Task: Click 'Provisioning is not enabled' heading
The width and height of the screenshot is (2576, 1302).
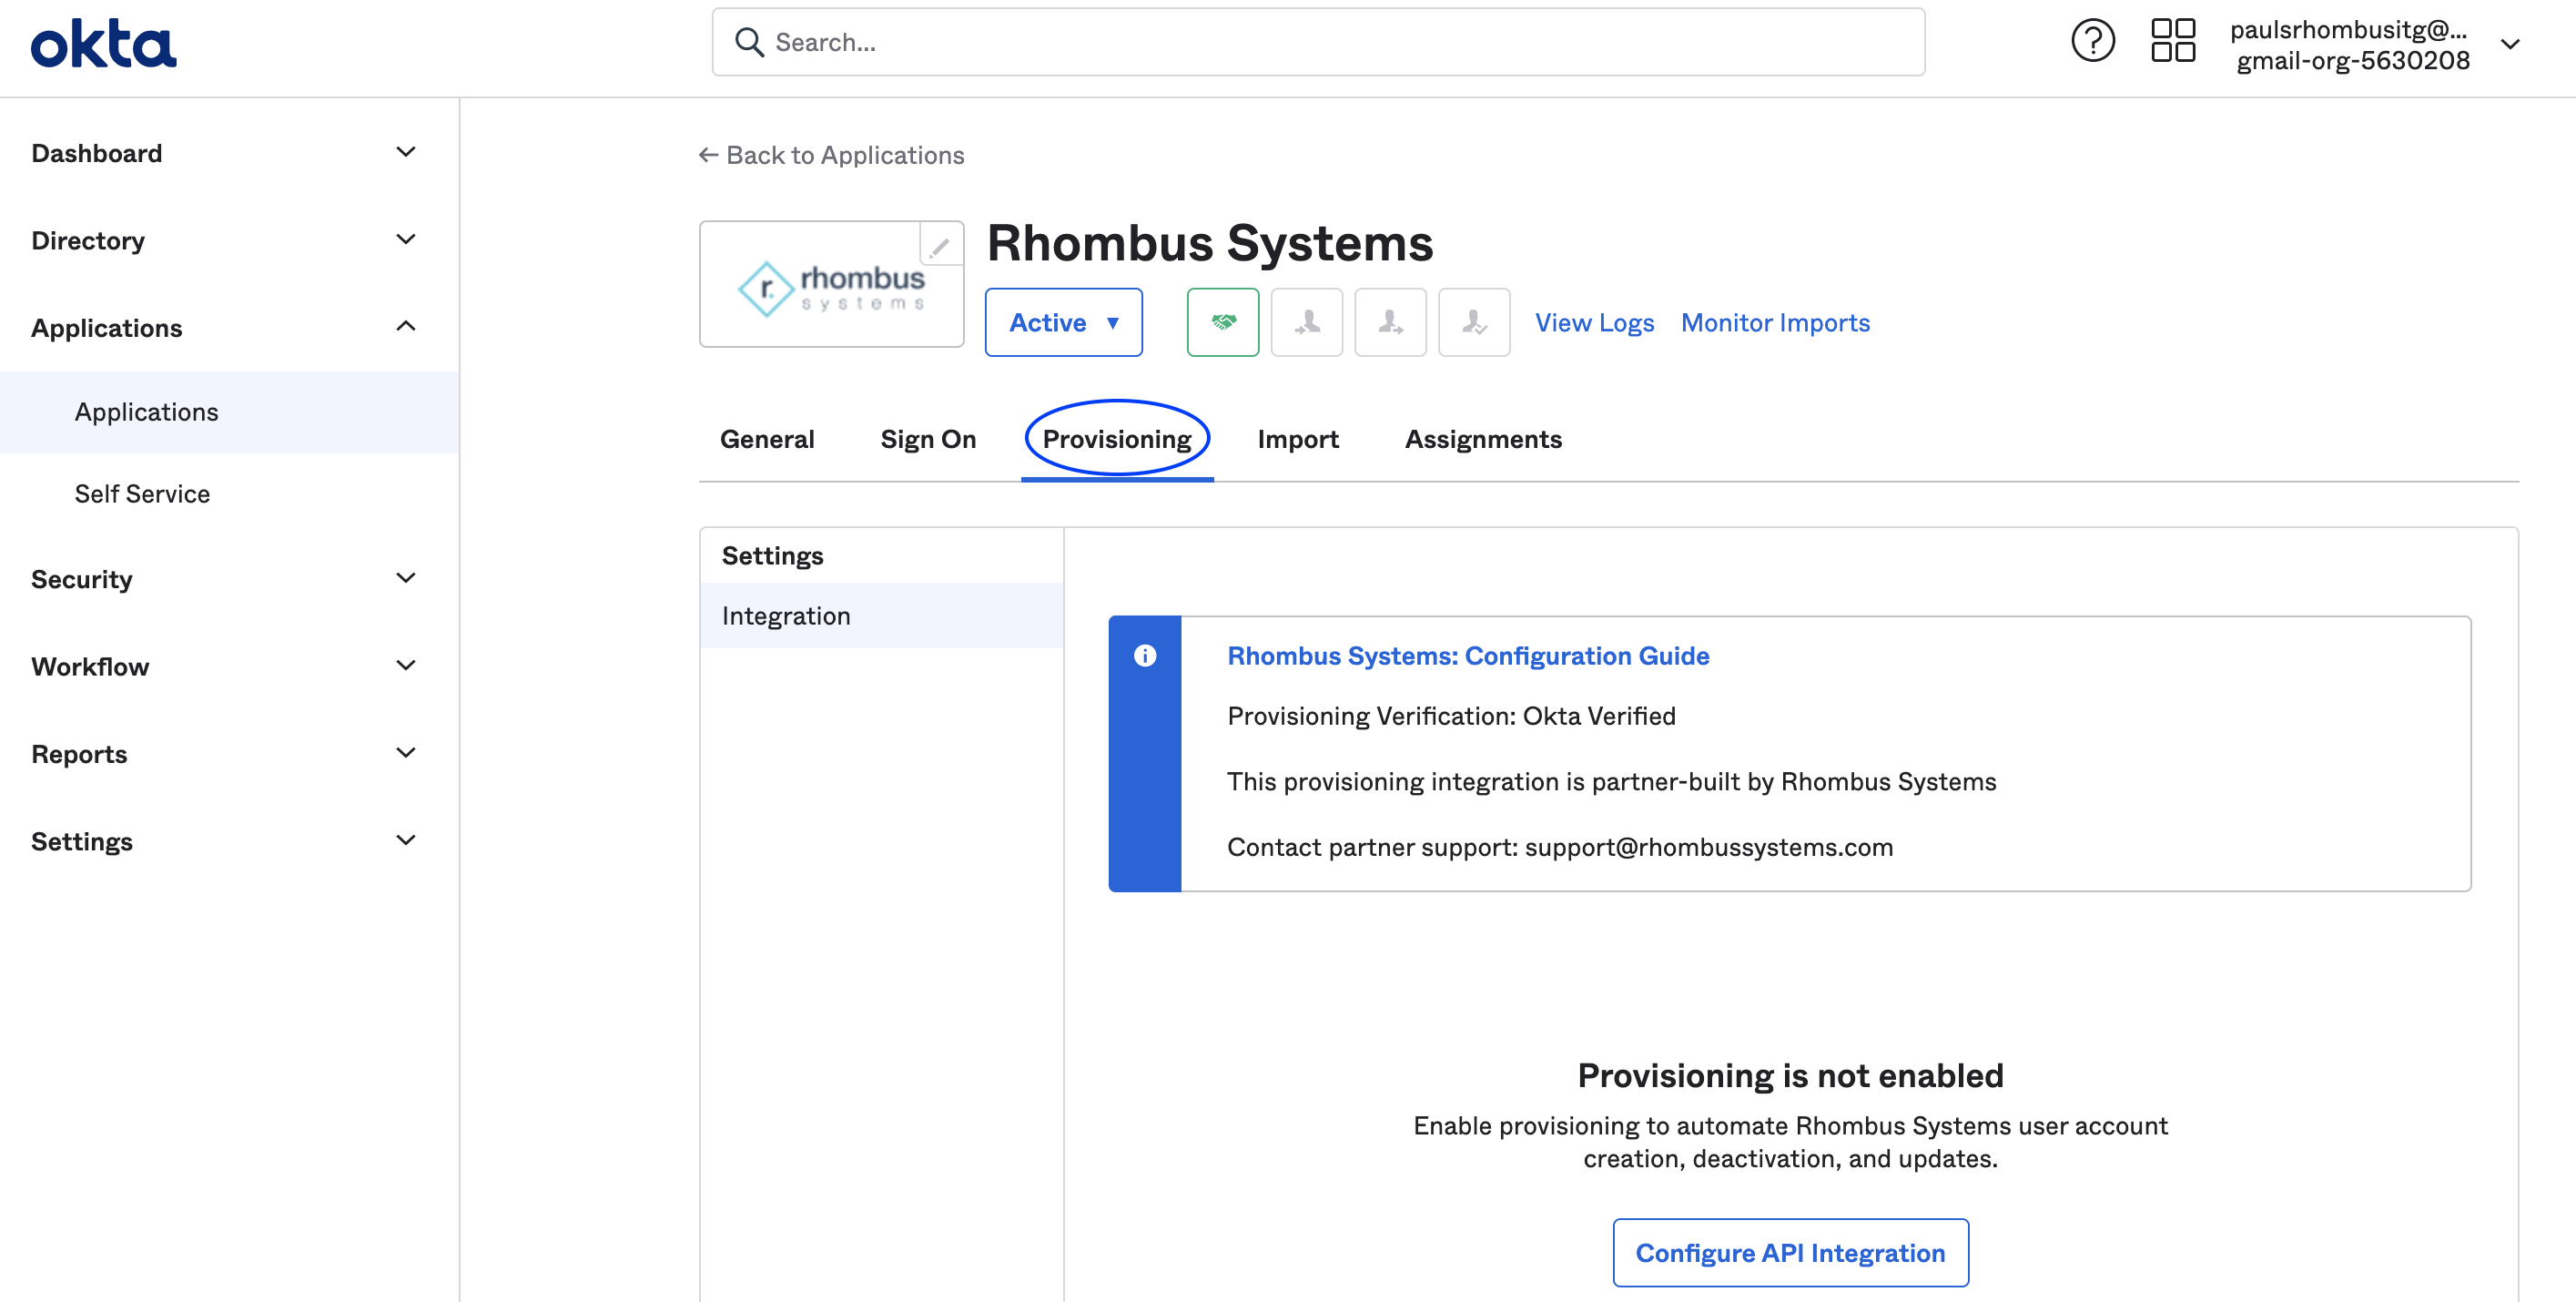Action: click(1790, 1075)
